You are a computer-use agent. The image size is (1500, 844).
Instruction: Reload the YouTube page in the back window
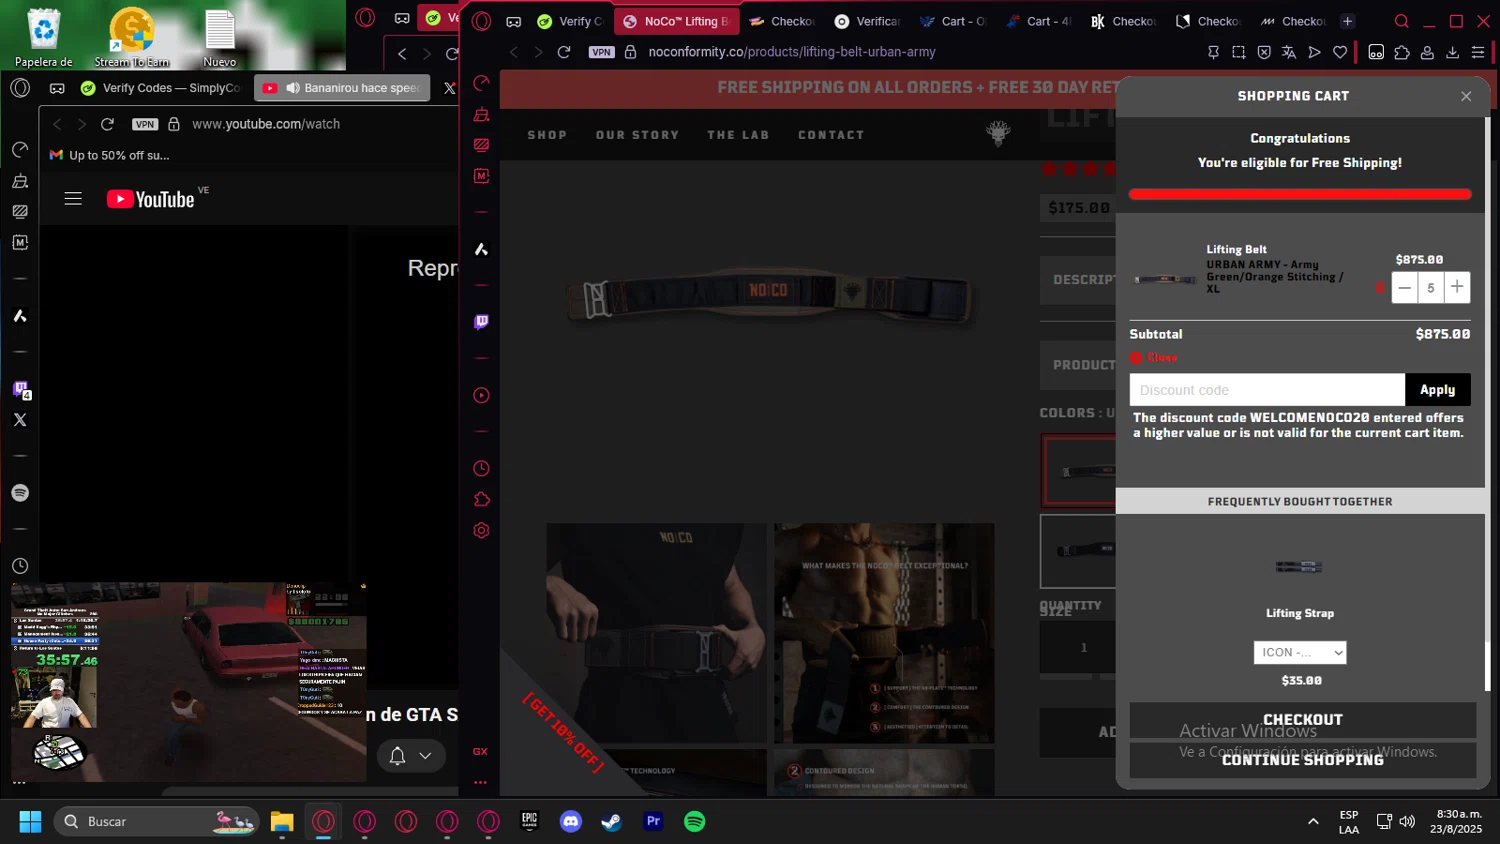tap(108, 124)
